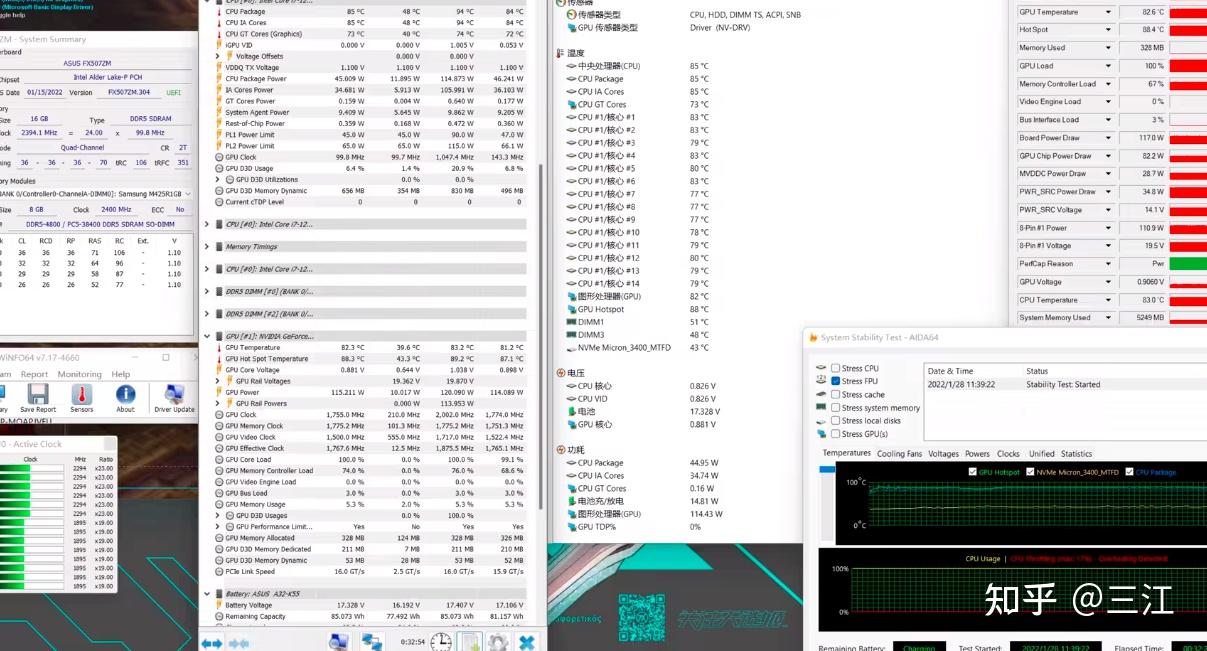The image size is (1207, 651).
Task: Toggle NVMe Micron_3400_MTFD graph checkbox
Action: point(1030,472)
